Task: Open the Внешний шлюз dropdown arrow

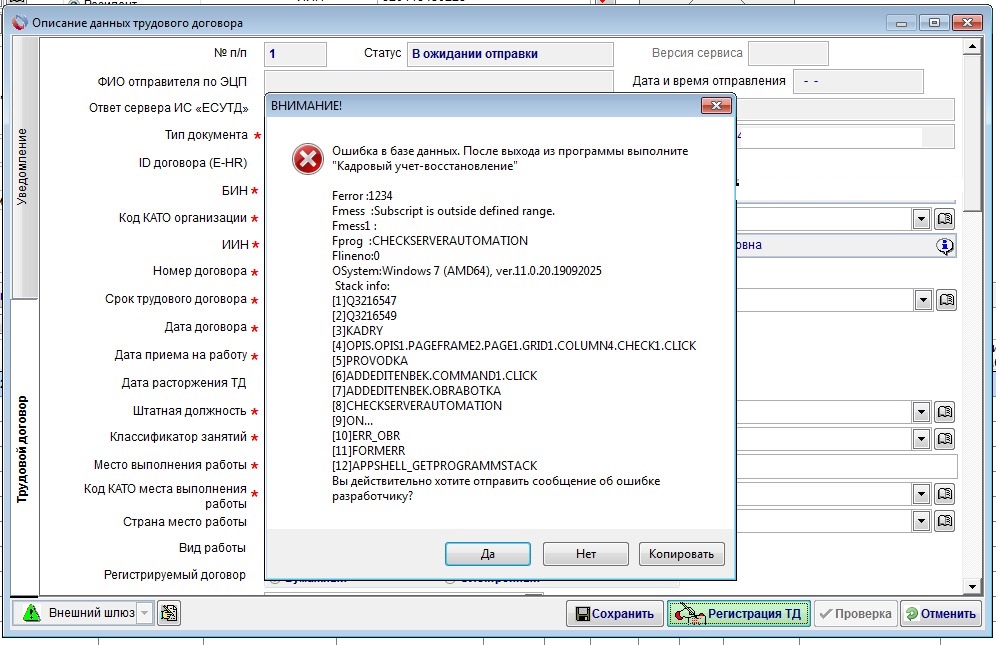Action: point(144,613)
